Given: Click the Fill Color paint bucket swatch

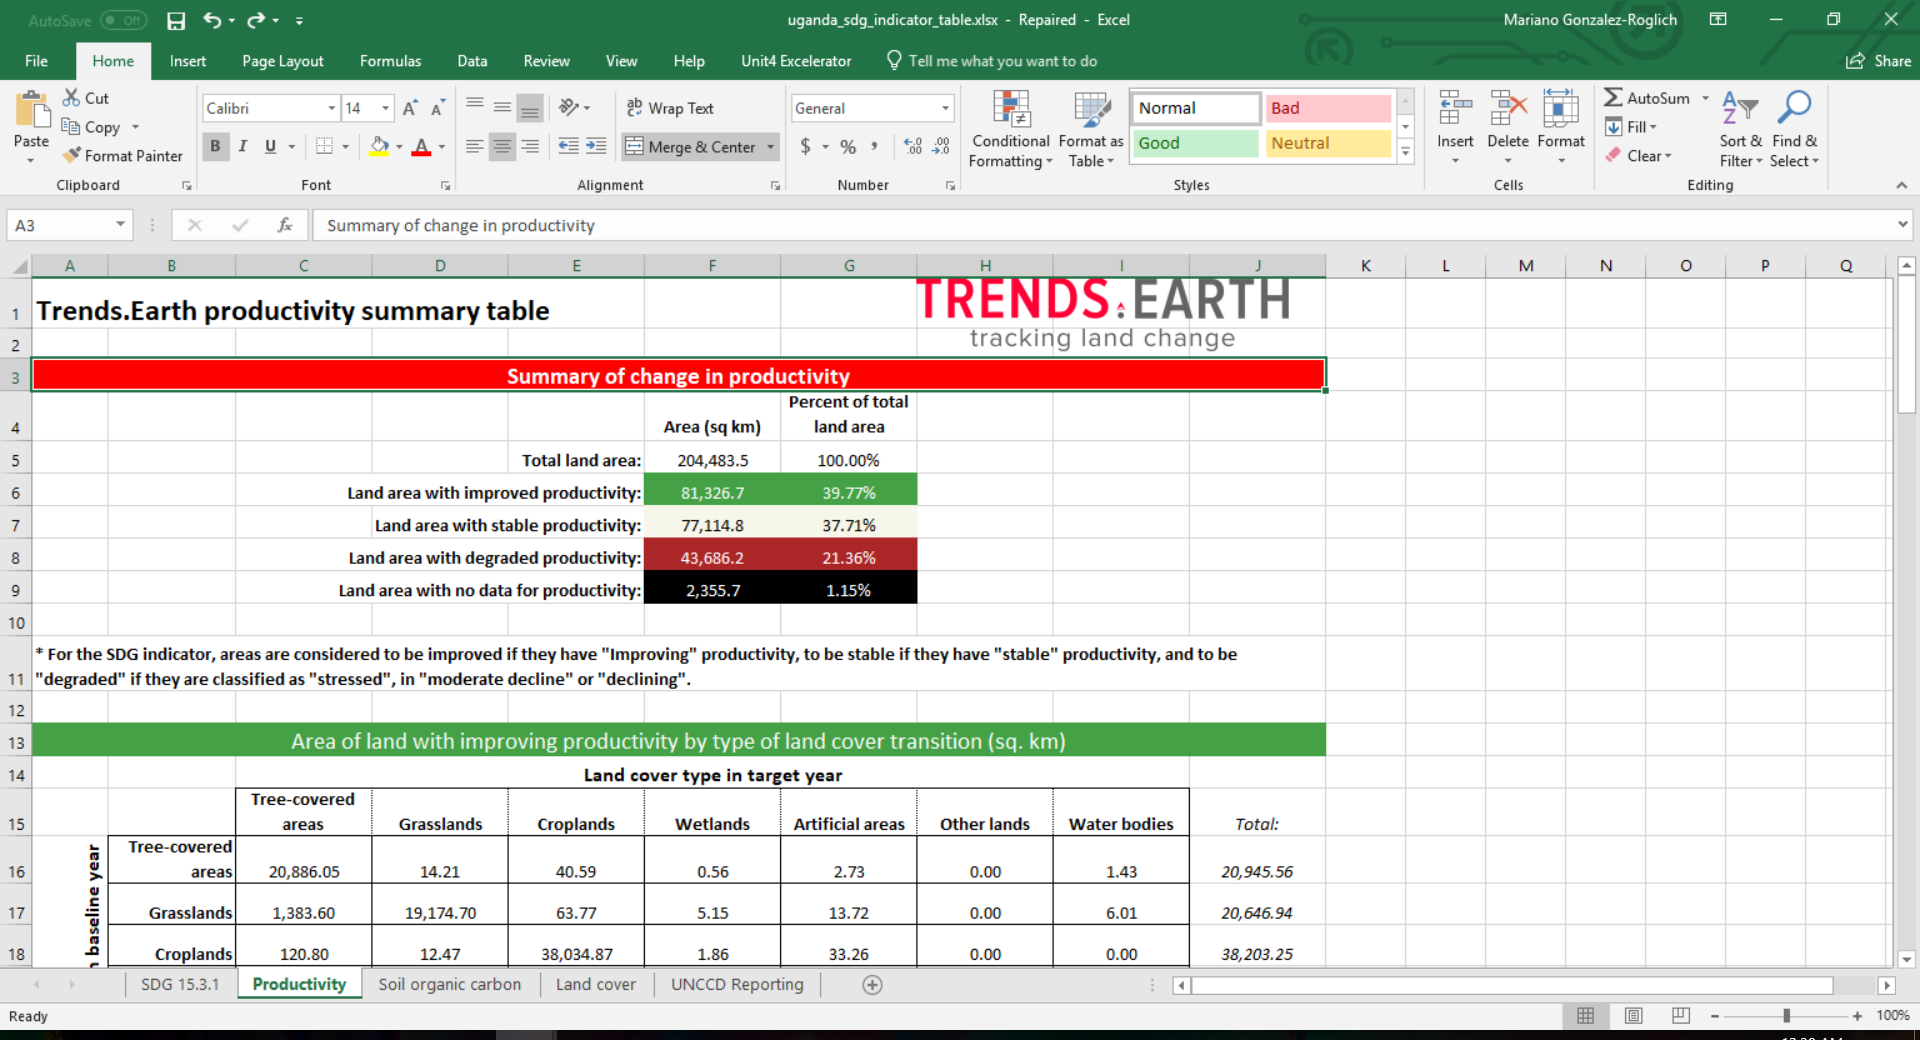Looking at the screenshot, I should point(379,146).
